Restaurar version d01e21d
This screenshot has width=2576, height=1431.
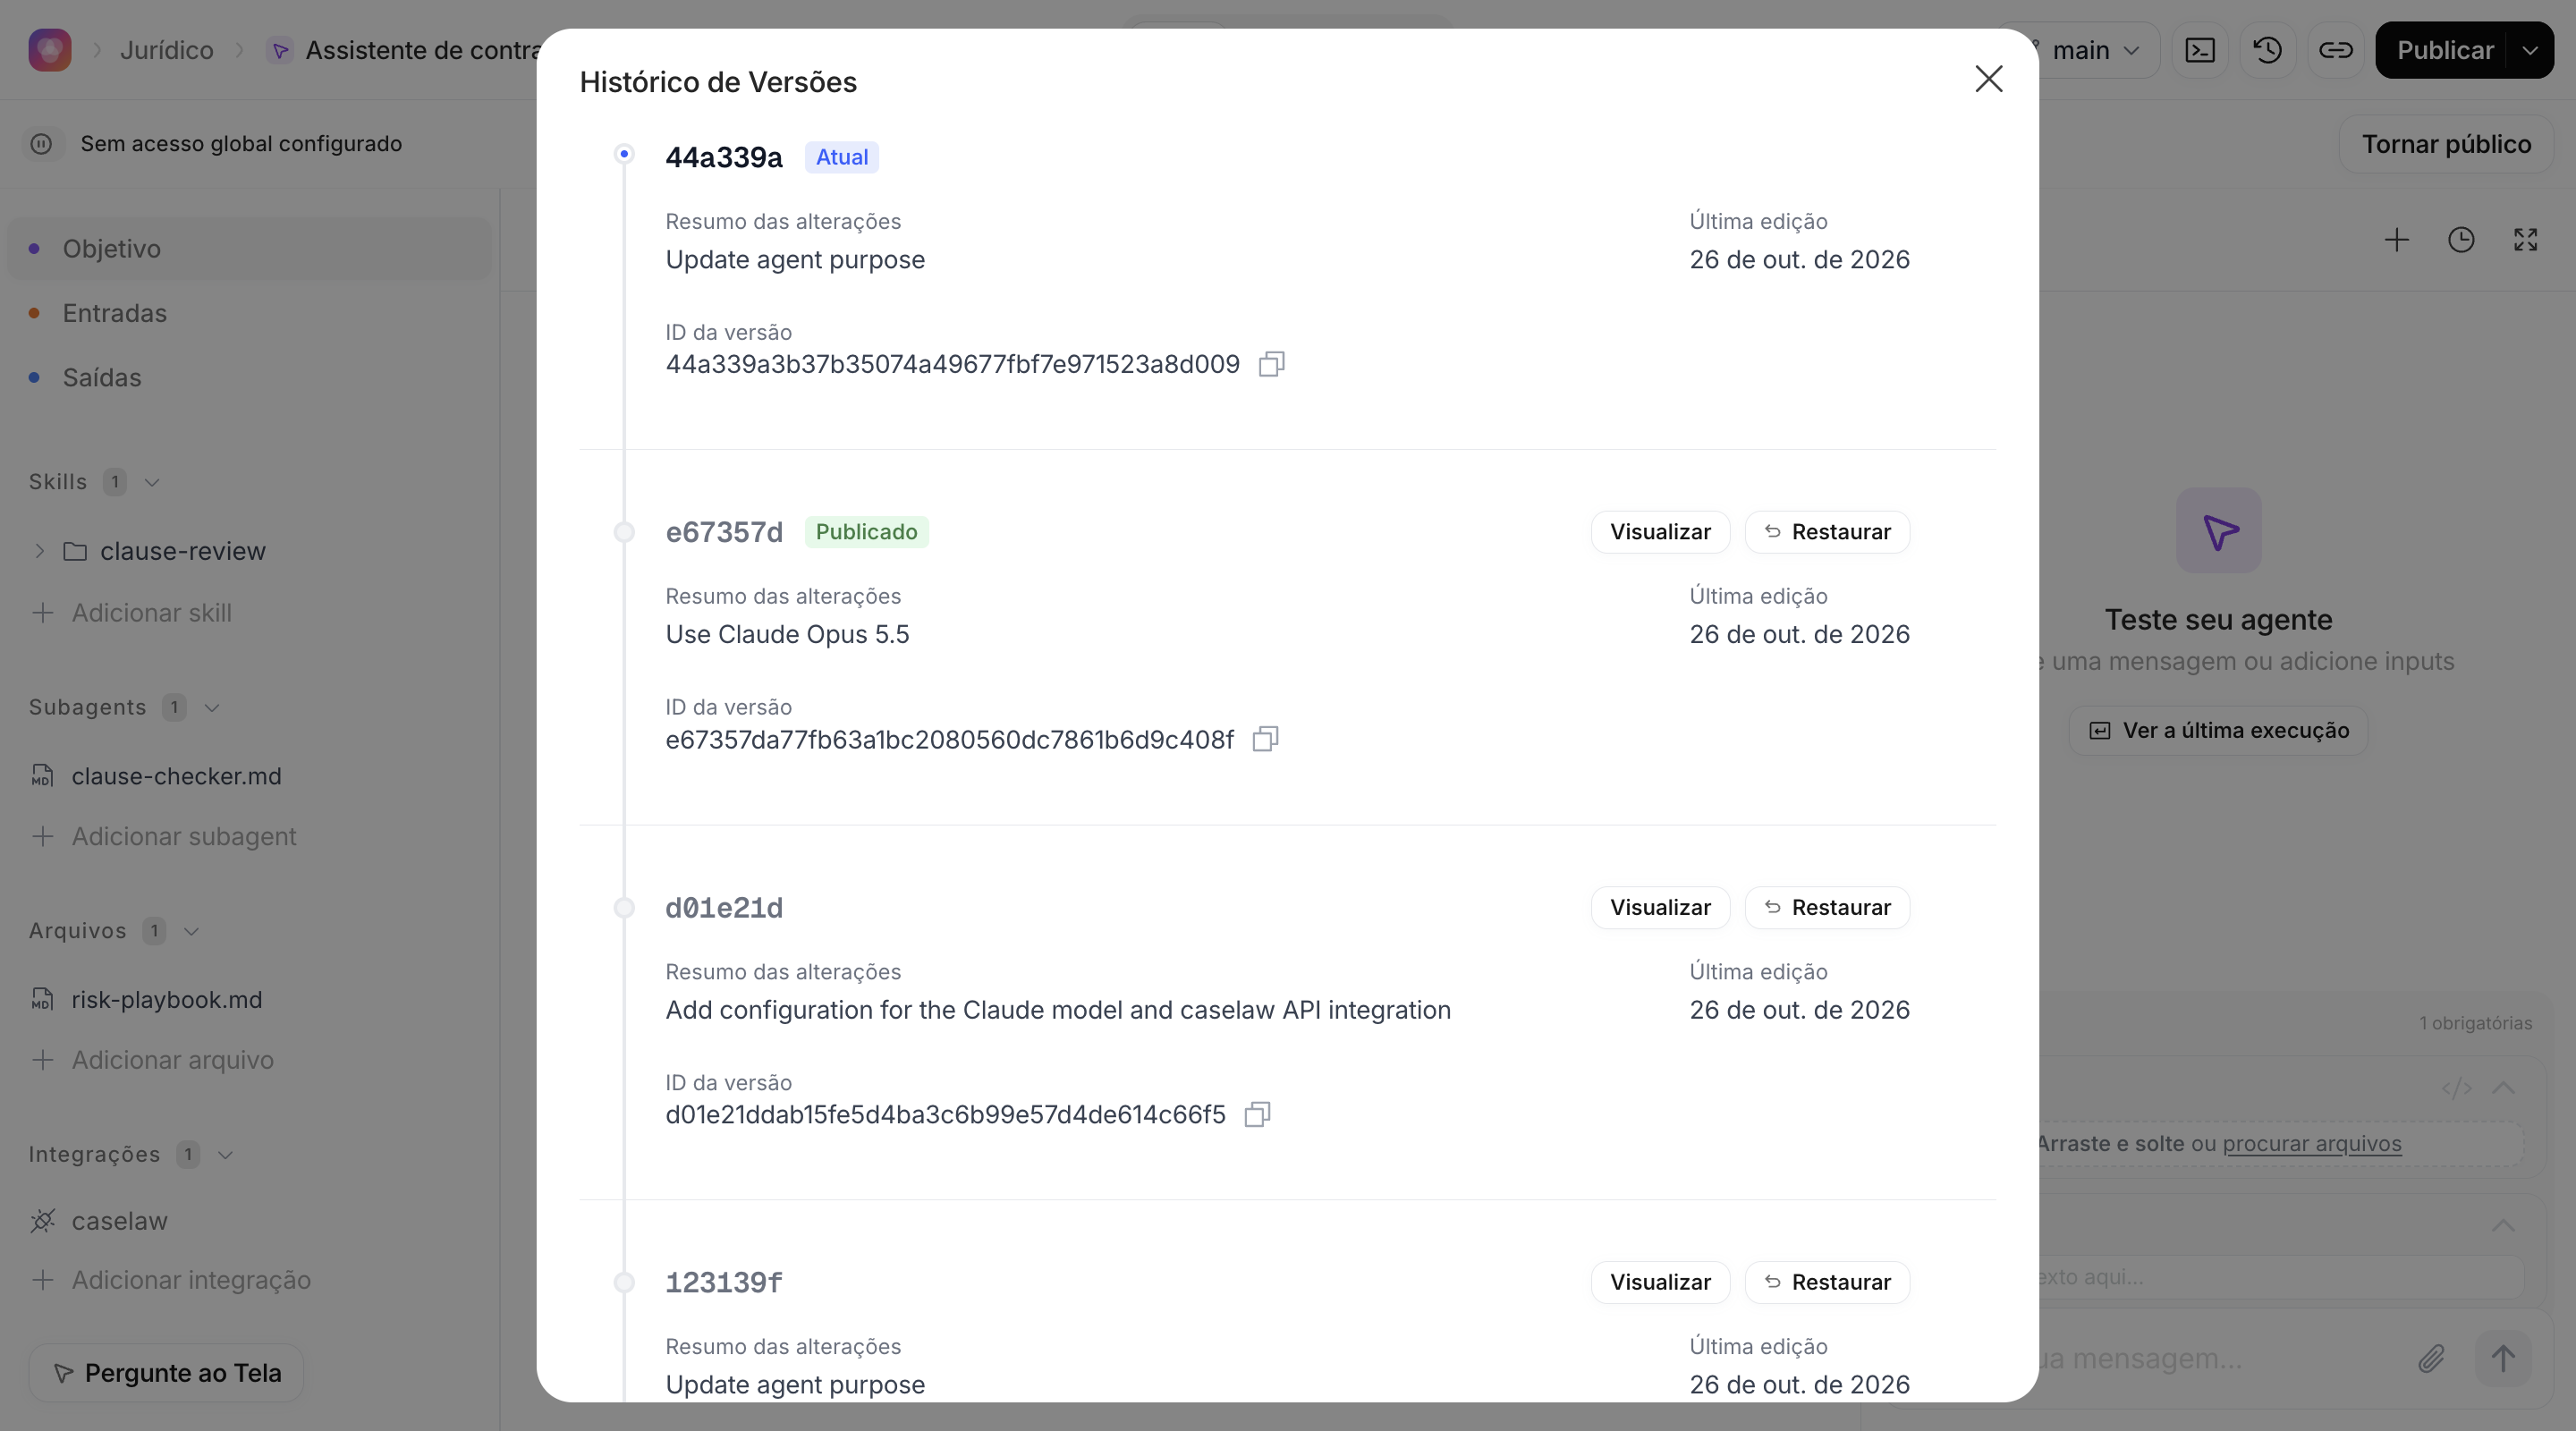1827,907
